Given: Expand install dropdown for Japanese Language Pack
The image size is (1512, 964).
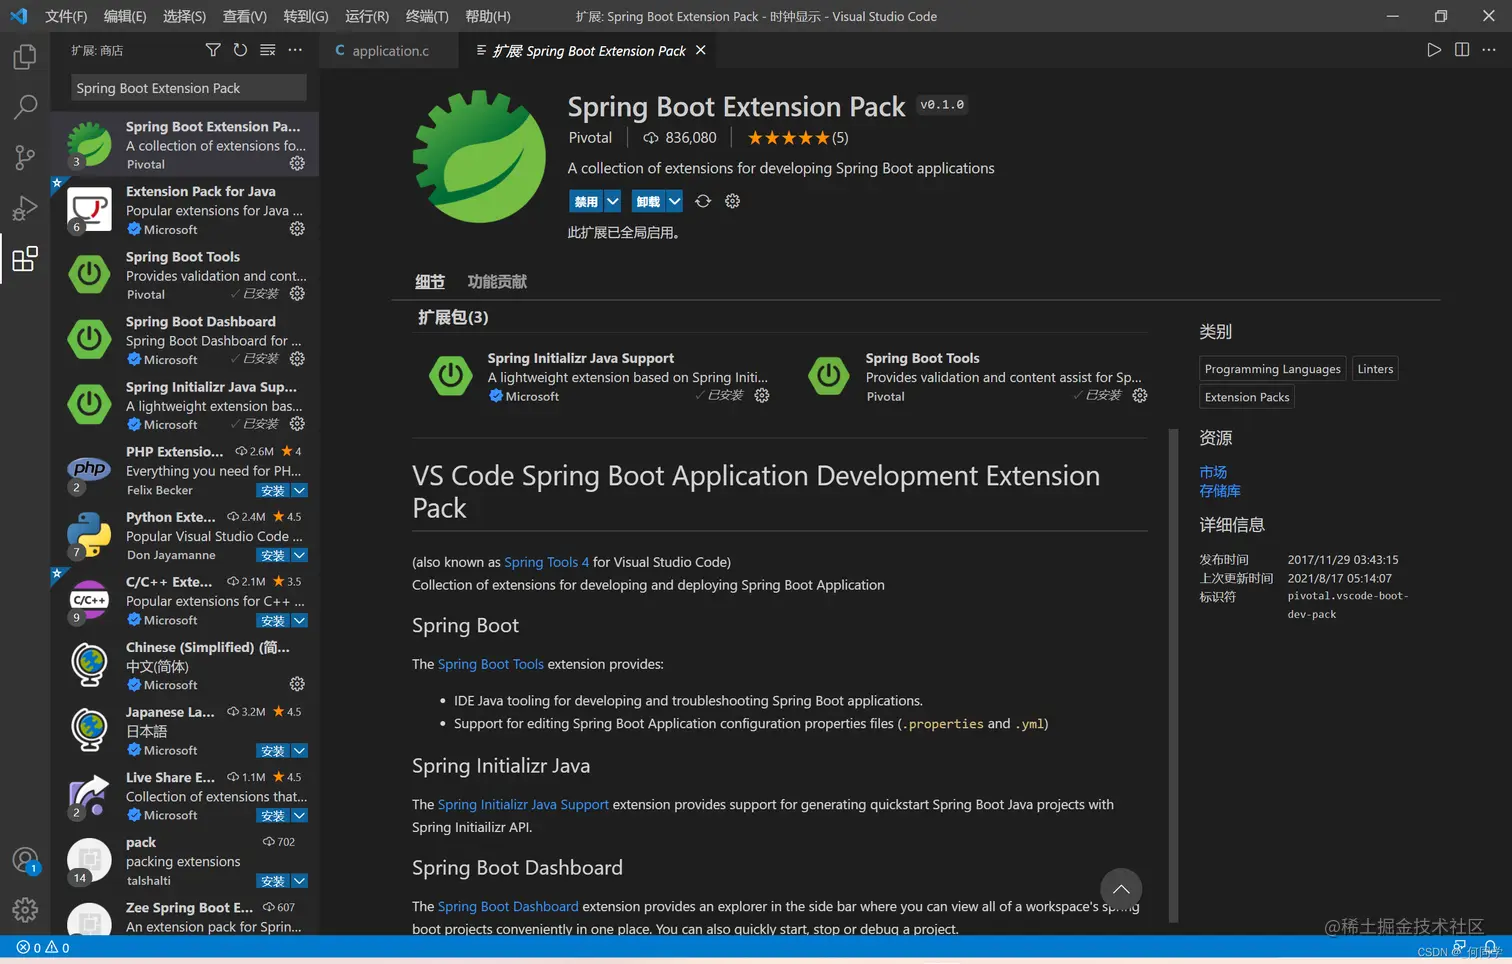Looking at the screenshot, I should point(299,751).
